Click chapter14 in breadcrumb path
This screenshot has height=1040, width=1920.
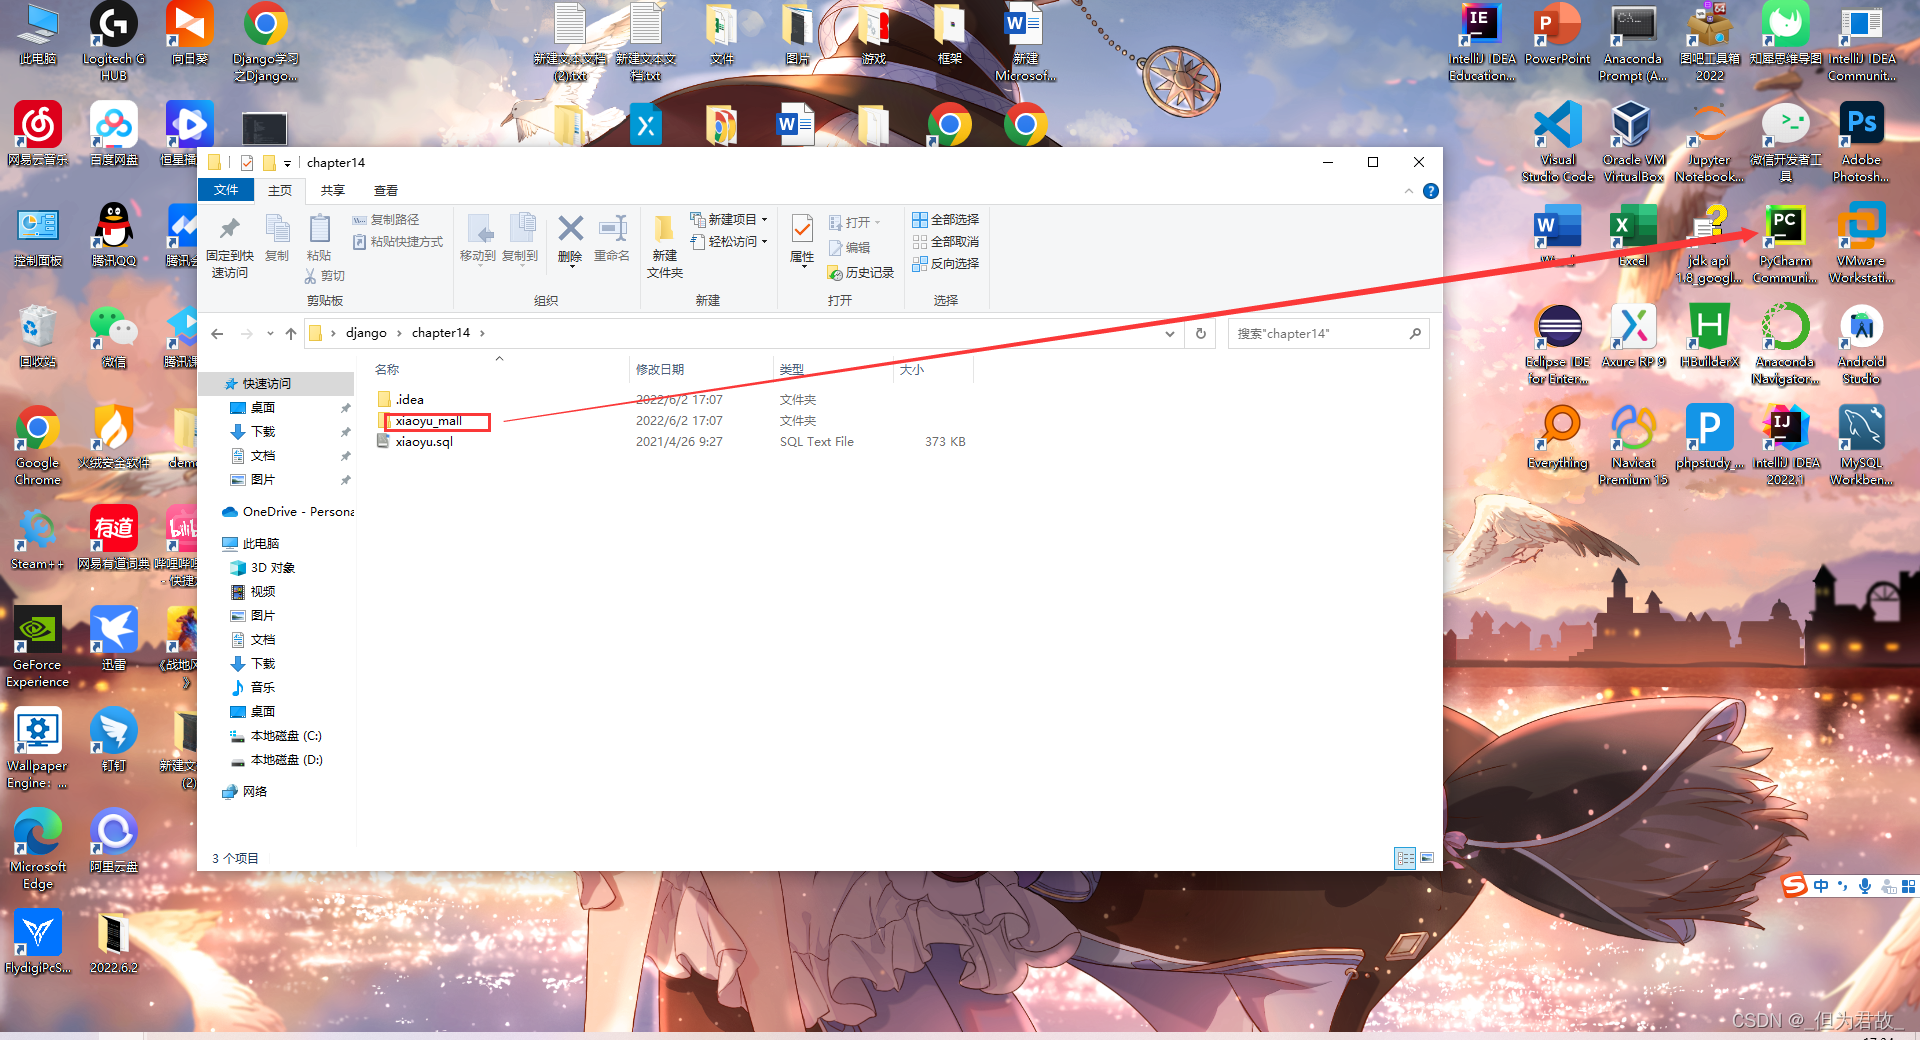point(441,333)
